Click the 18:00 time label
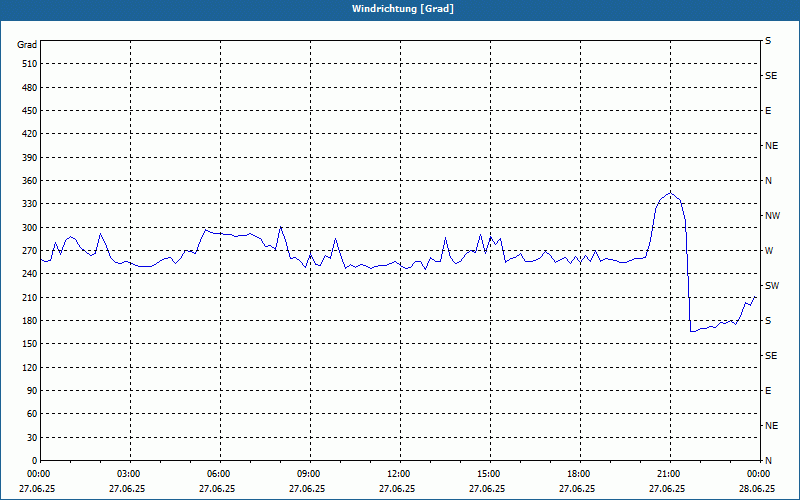Image resolution: width=800 pixels, height=500 pixels. pyautogui.click(x=579, y=474)
